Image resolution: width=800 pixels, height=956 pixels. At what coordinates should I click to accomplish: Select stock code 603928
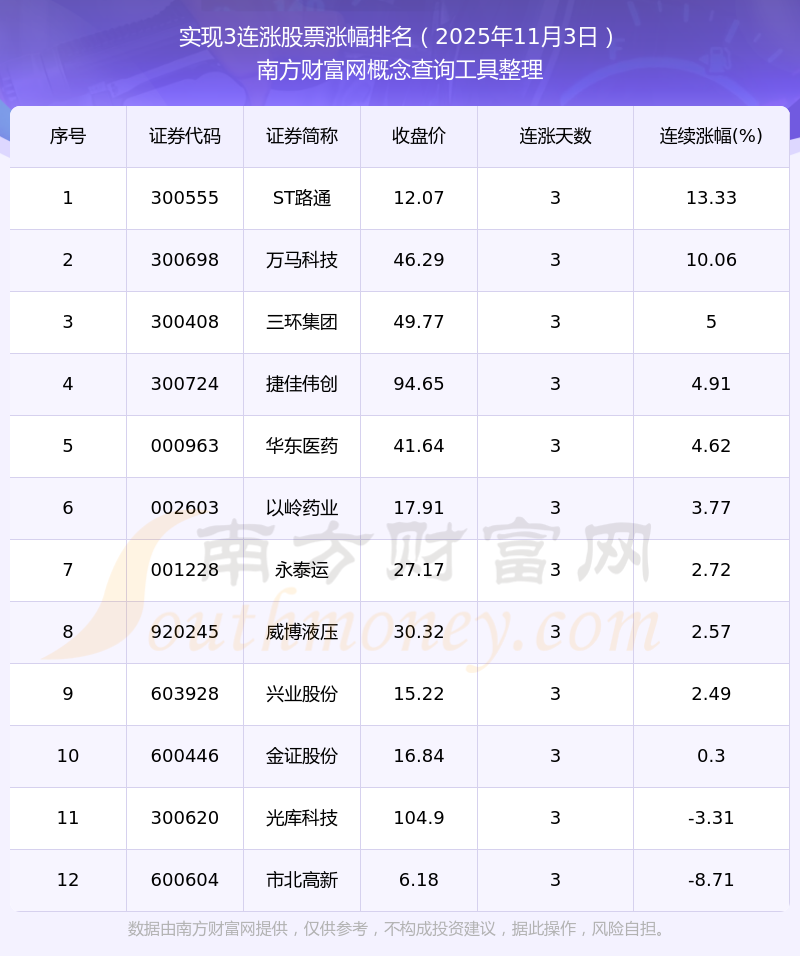[185, 694]
